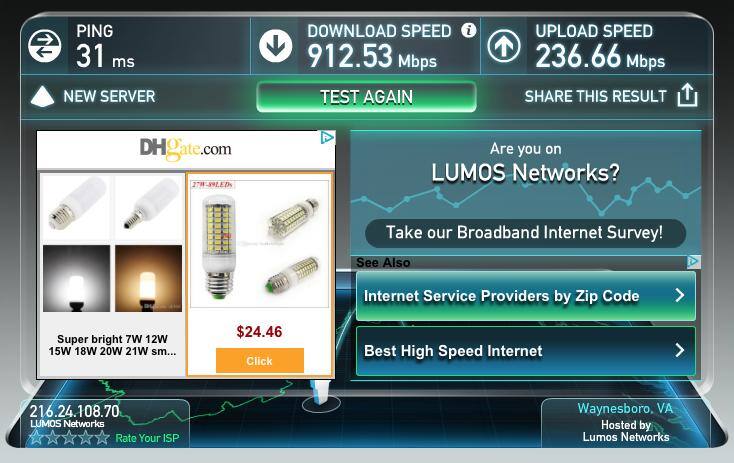
Task: Open the Rate Your ISP link
Action: coord(147,438)
